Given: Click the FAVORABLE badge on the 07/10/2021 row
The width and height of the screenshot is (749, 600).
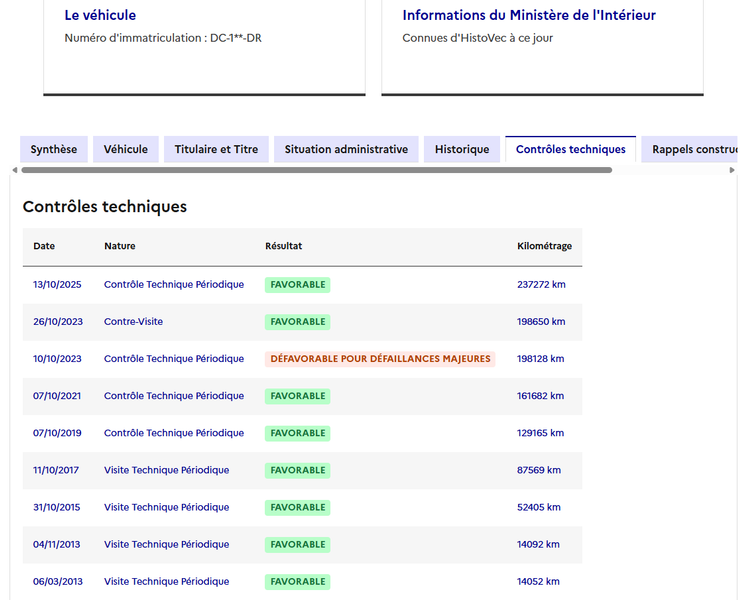Looking at the screenshot, I should (298, 396).
